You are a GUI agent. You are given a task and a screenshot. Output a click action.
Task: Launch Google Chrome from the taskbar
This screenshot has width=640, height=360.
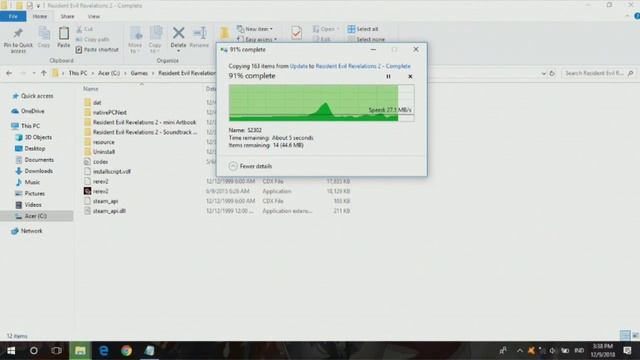pyautogui.click(x=127, y=351)
